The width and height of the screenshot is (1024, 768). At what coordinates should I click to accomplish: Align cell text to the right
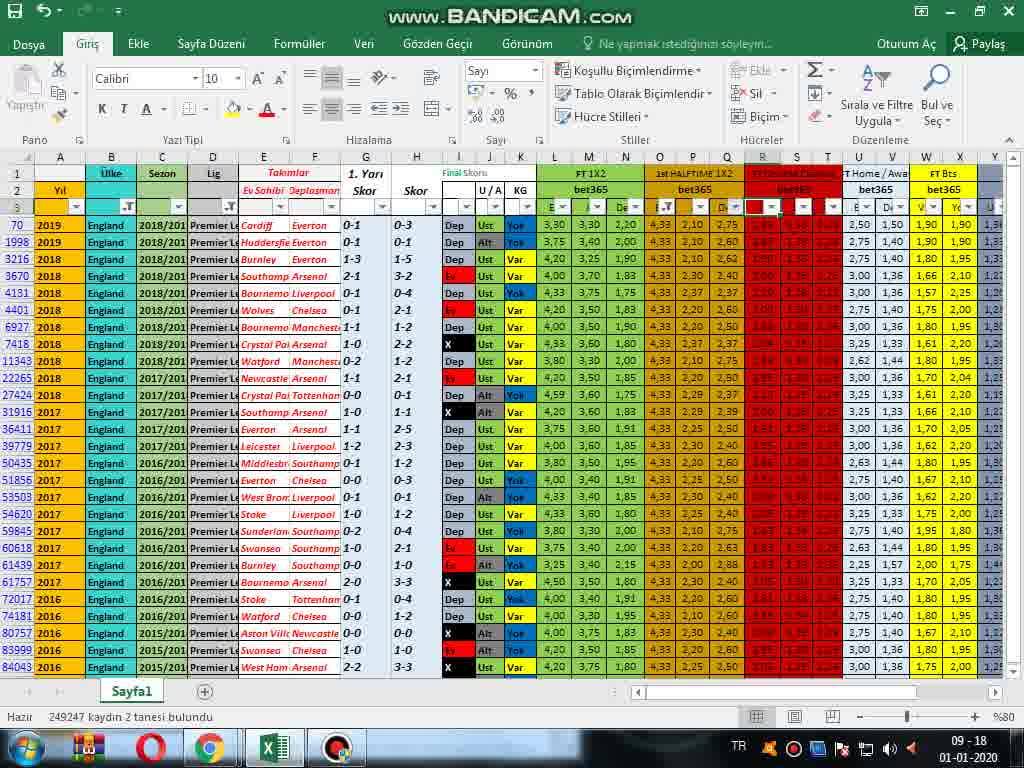coord(353,108)
